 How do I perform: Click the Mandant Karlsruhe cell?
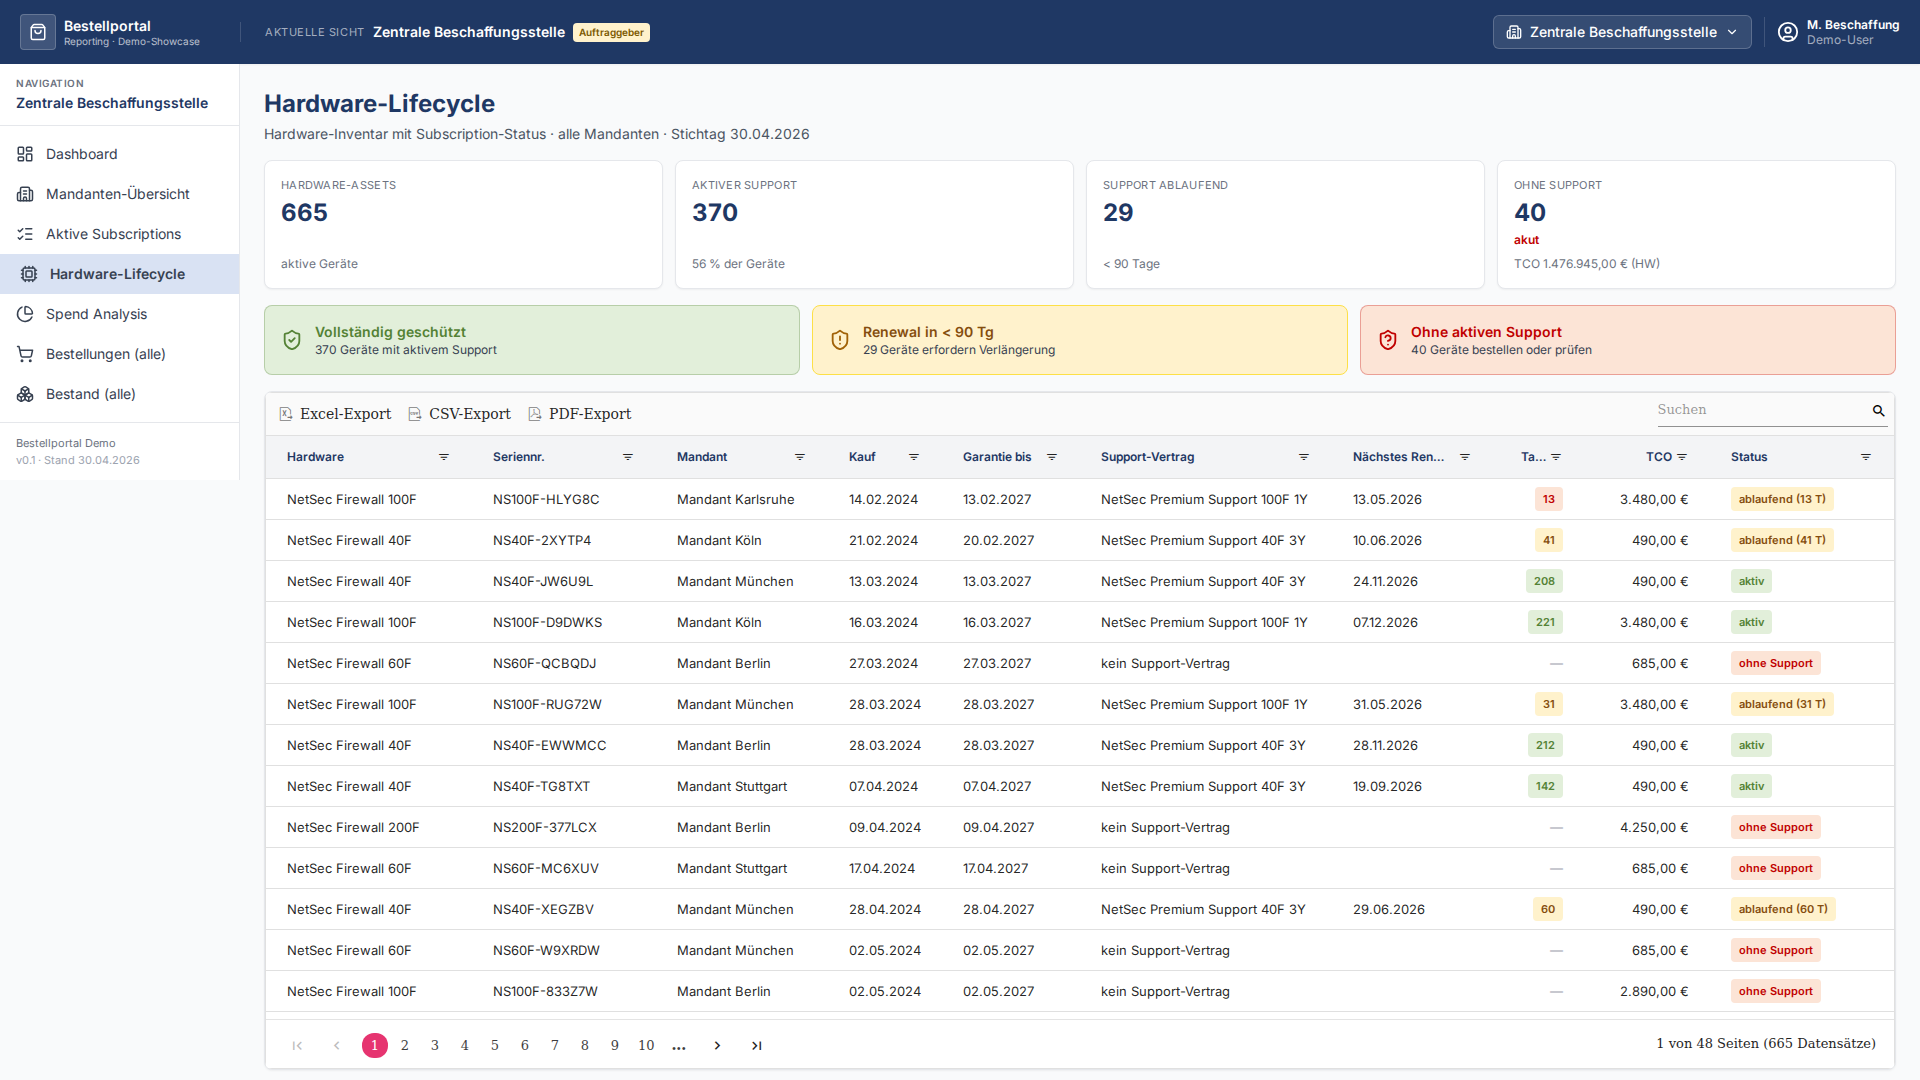pyautogui.click(x=736, y=500)
